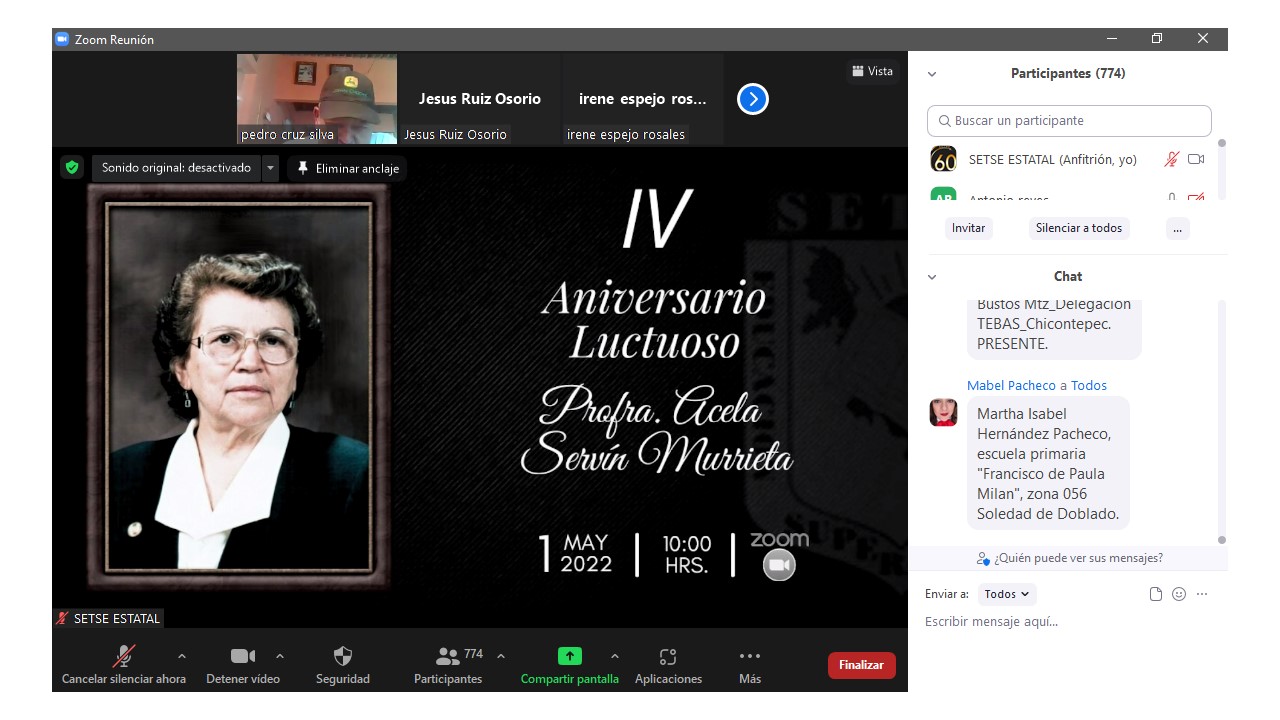The width and height of the screenshot is (1280, 720).
Task: Click the participants list scrollbar
Action: coord(1221,170)
